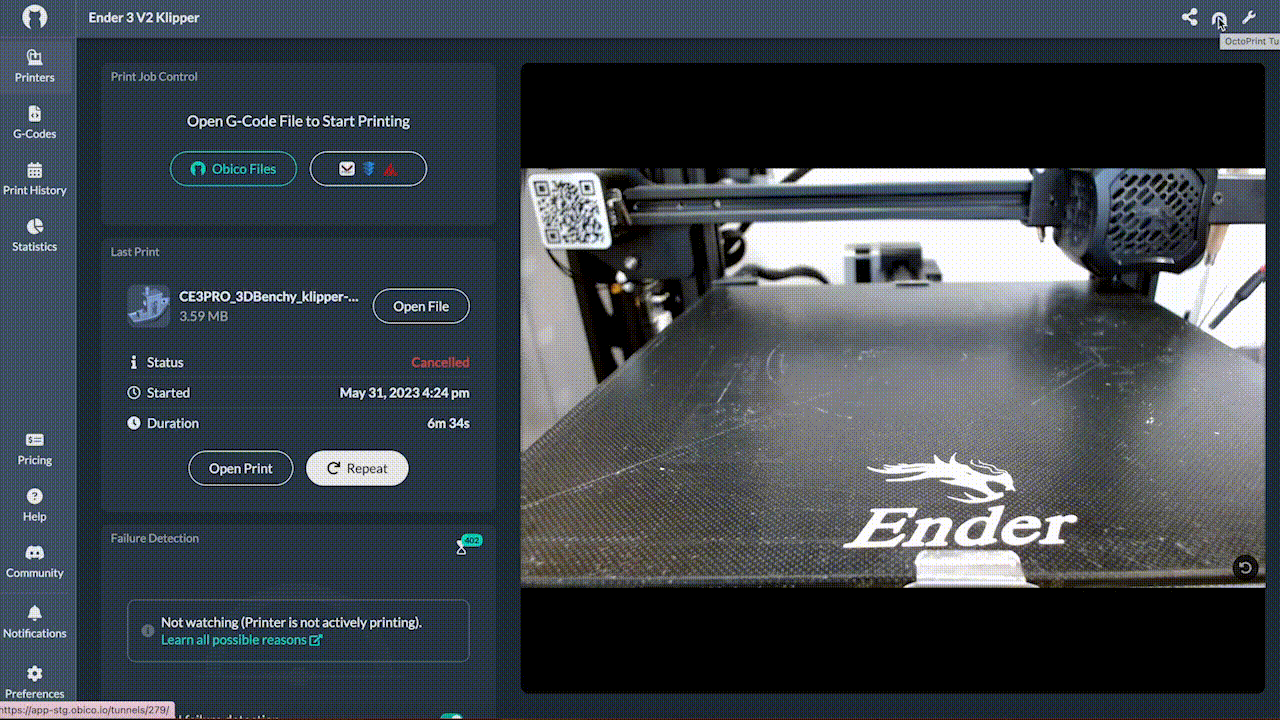
Task: Open Print History from sidebar
Action: (35, 180)
